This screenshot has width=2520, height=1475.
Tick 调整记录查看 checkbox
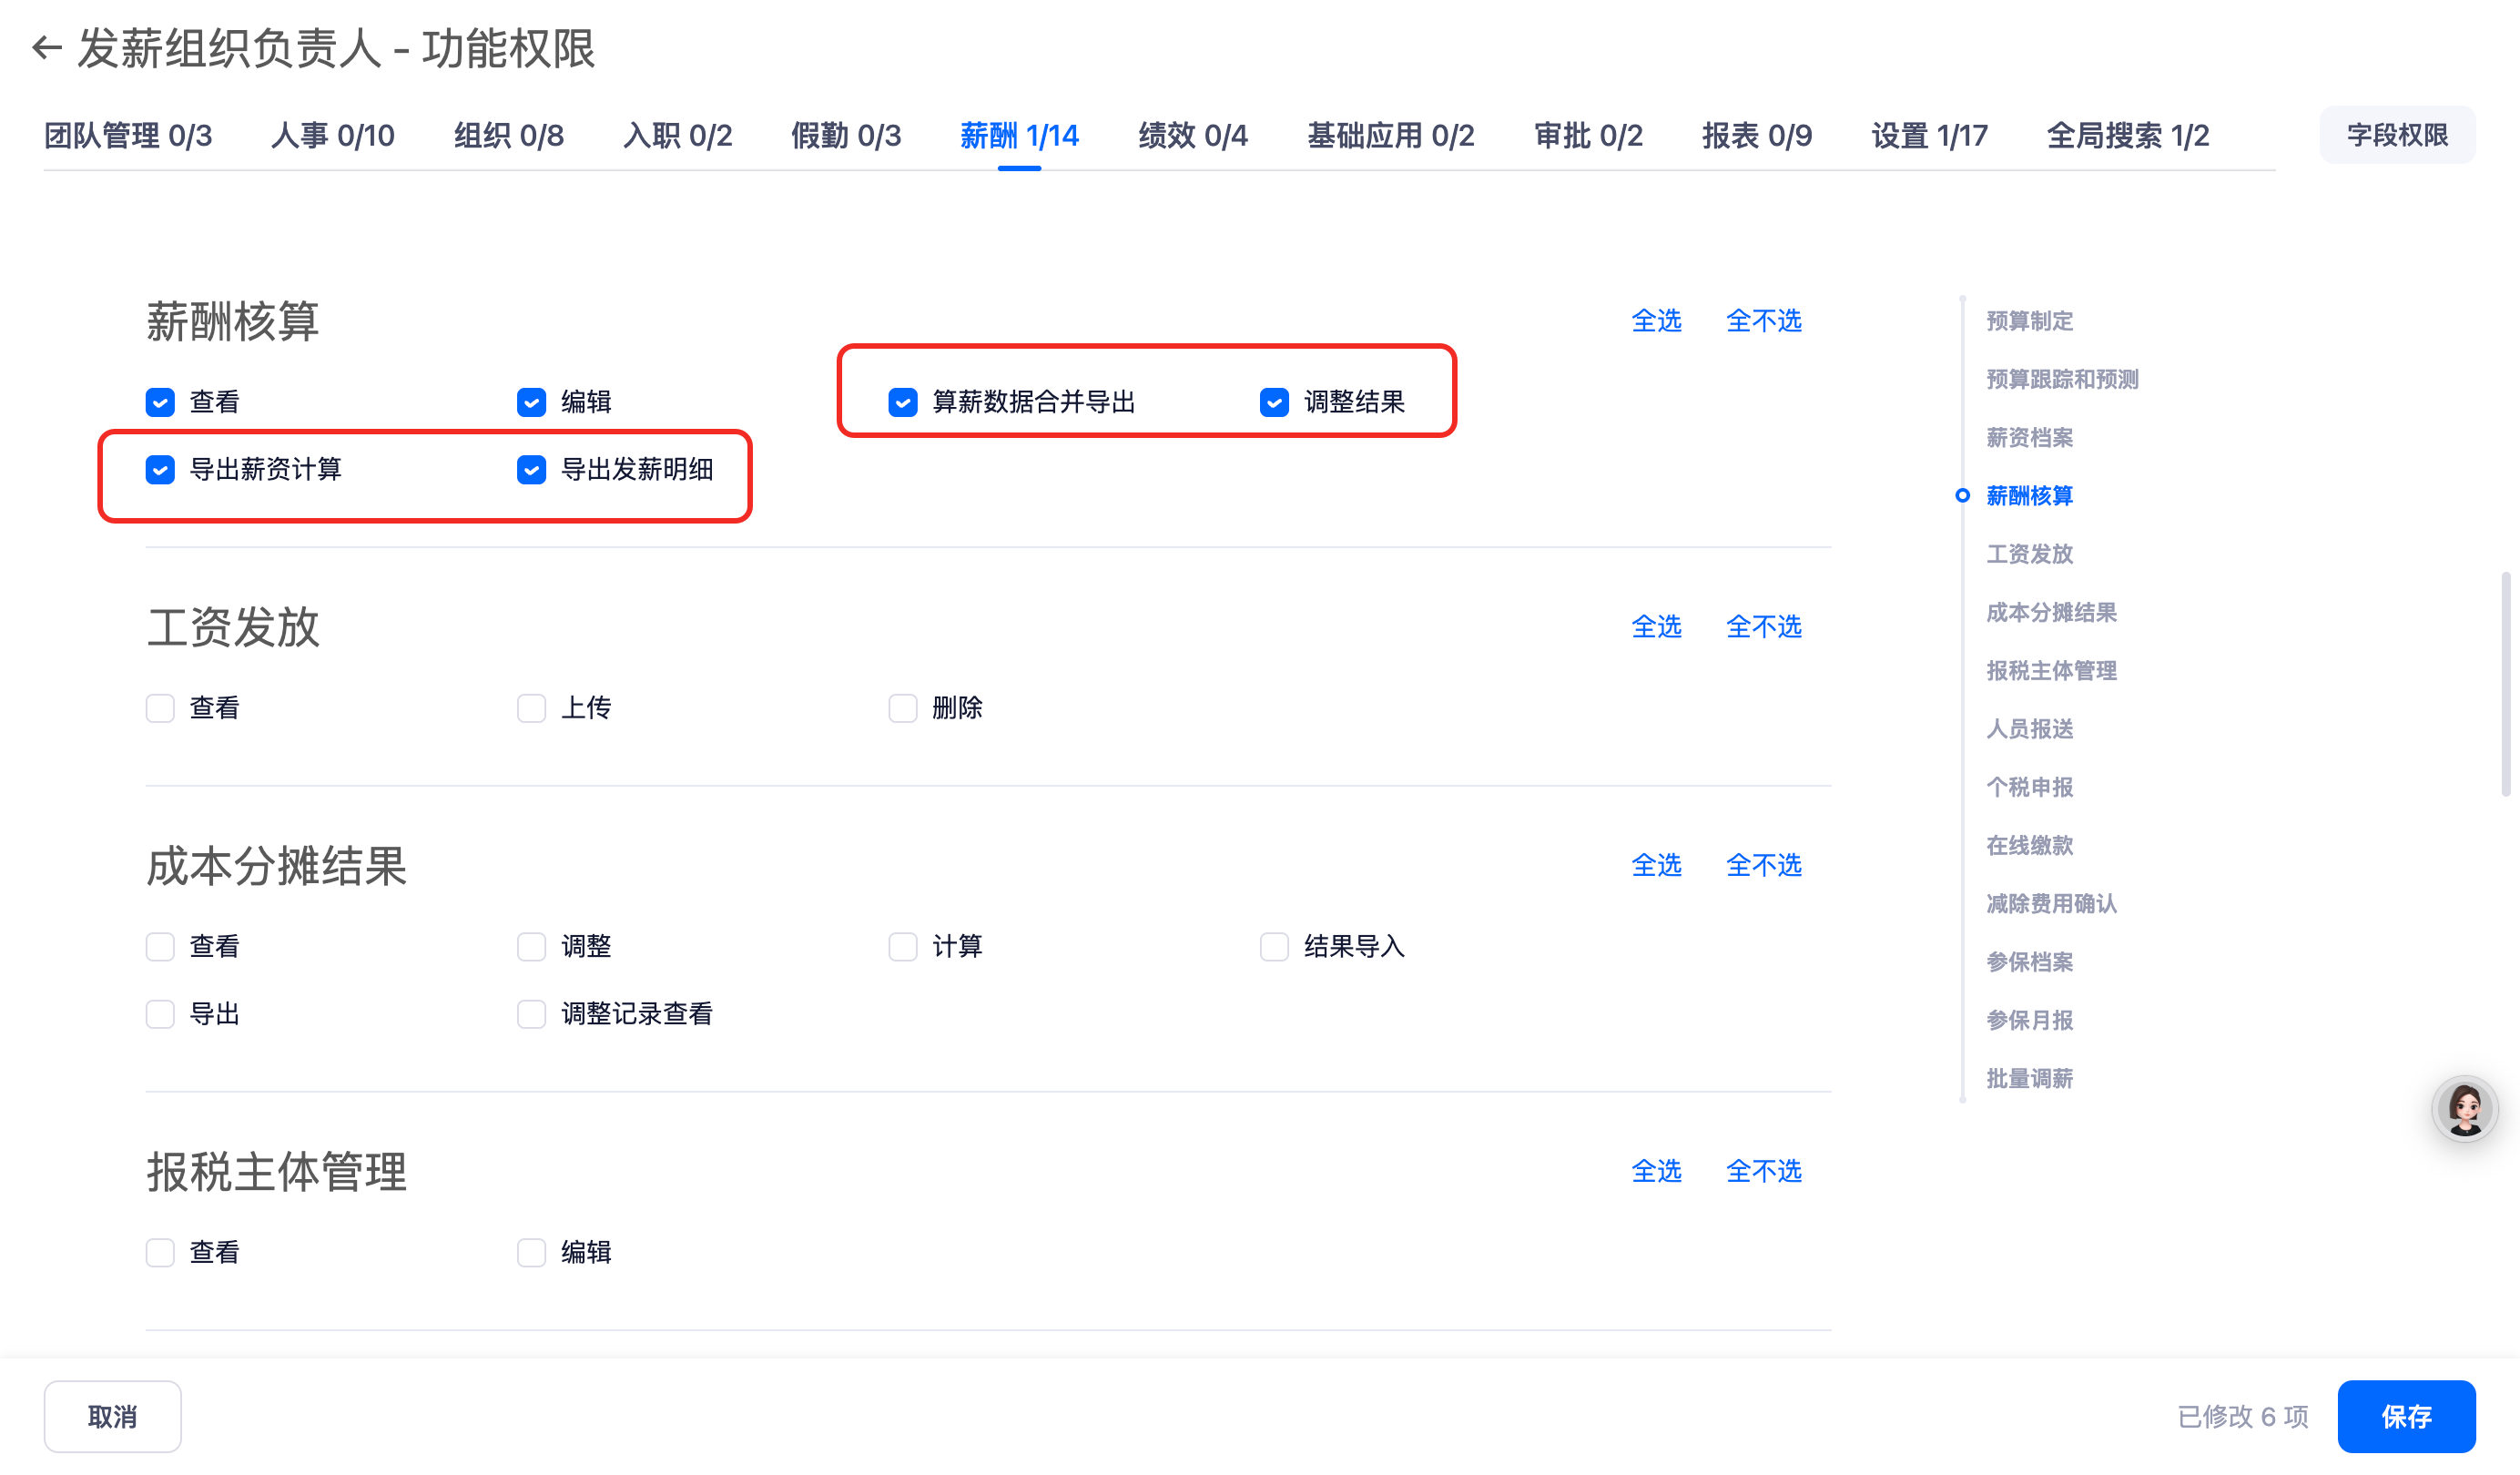pyautogui.click(x=531, y=1014)
